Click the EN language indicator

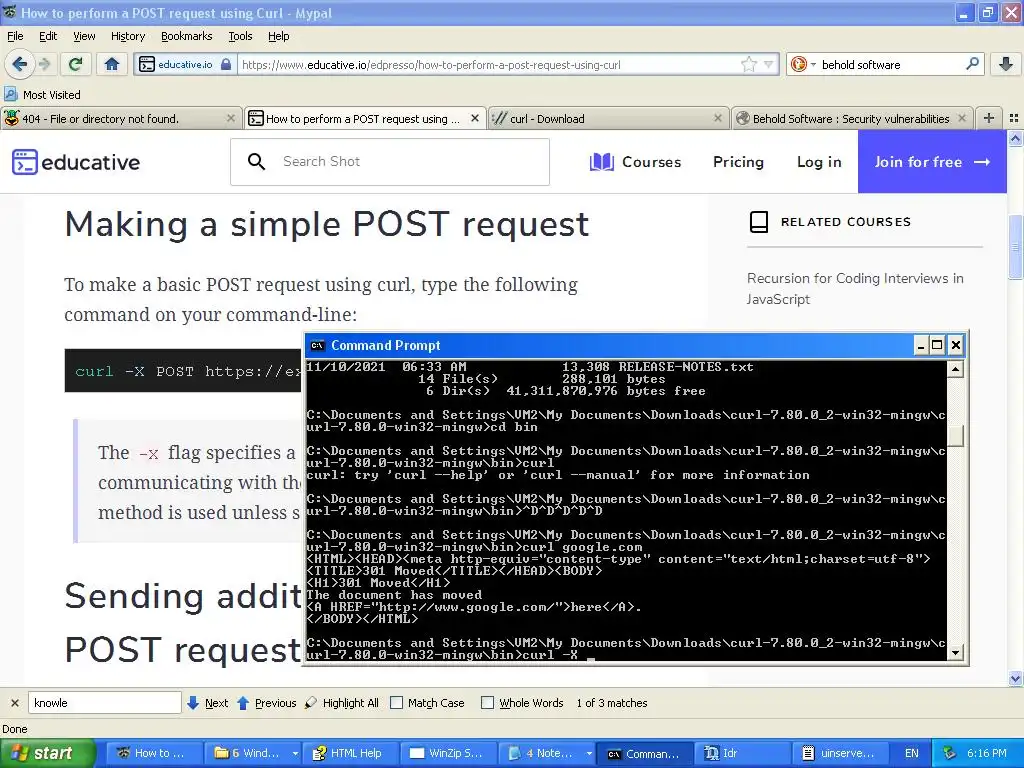(x=912, y=753)
